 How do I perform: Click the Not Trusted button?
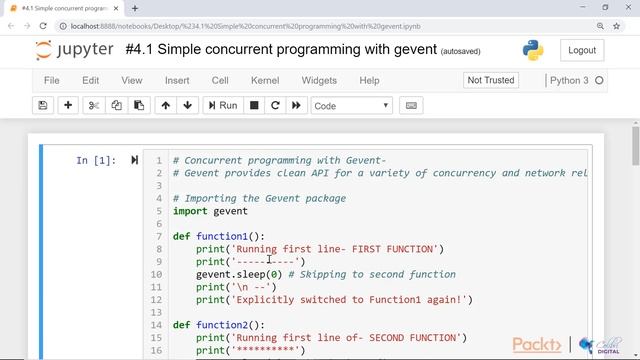(491, 80)
